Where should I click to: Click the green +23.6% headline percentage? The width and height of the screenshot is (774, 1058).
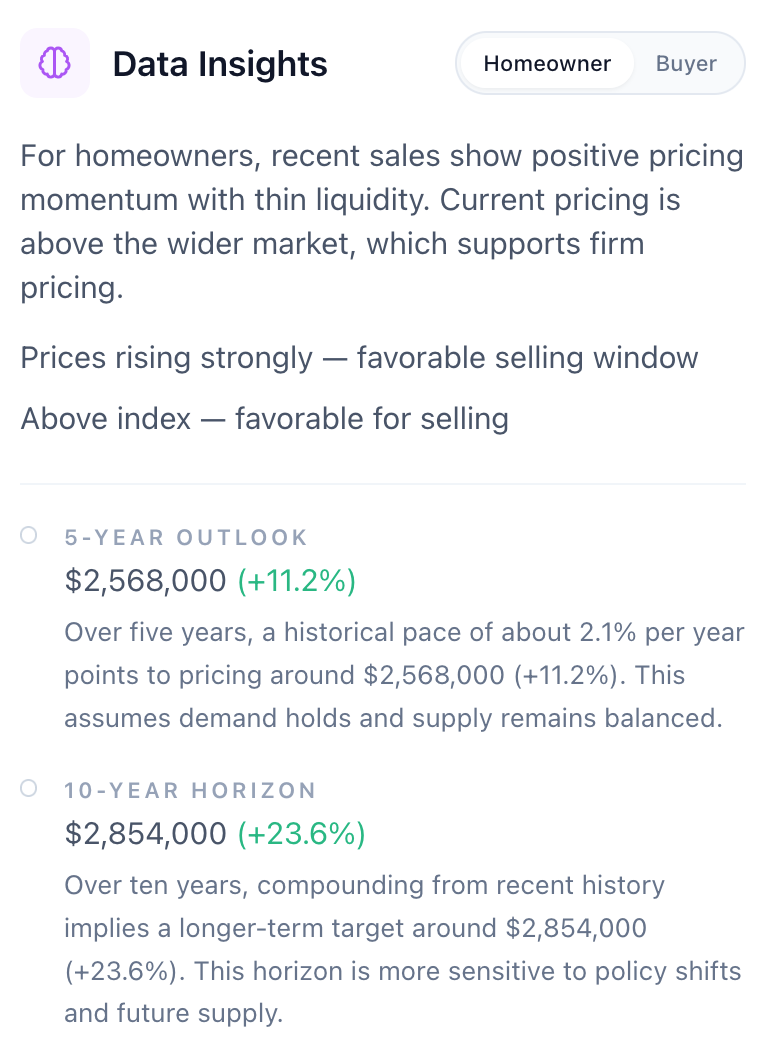301,834
